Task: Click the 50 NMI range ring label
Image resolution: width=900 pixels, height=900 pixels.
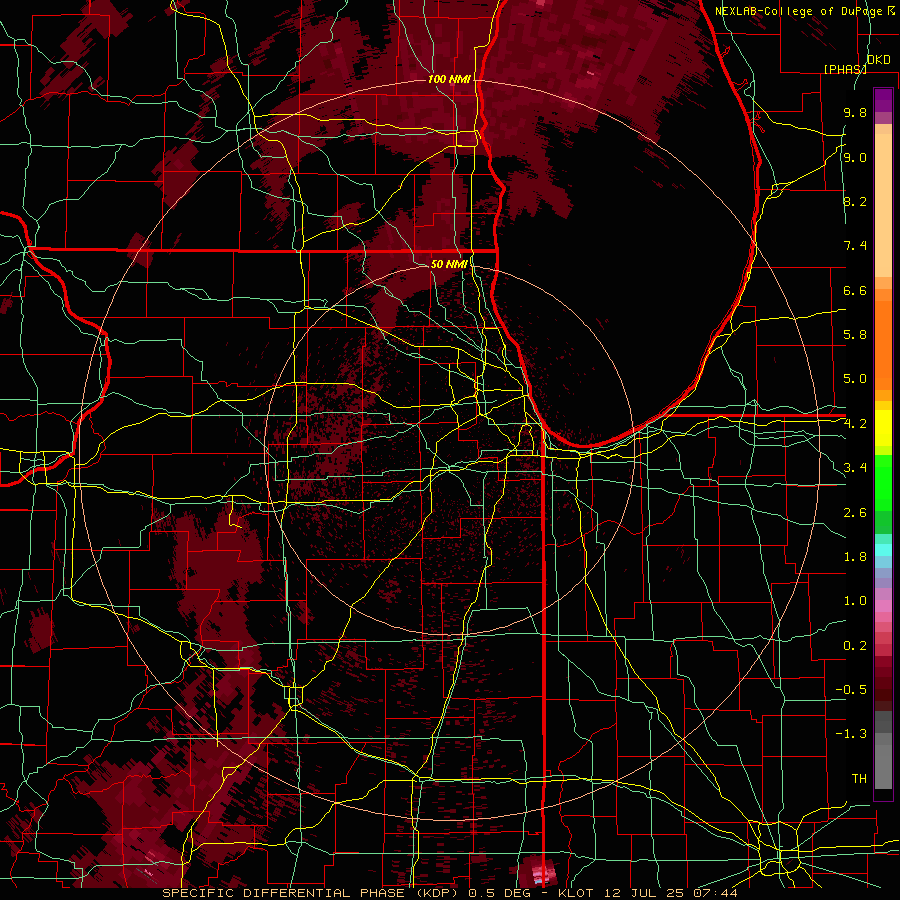Action: (449, 264)
